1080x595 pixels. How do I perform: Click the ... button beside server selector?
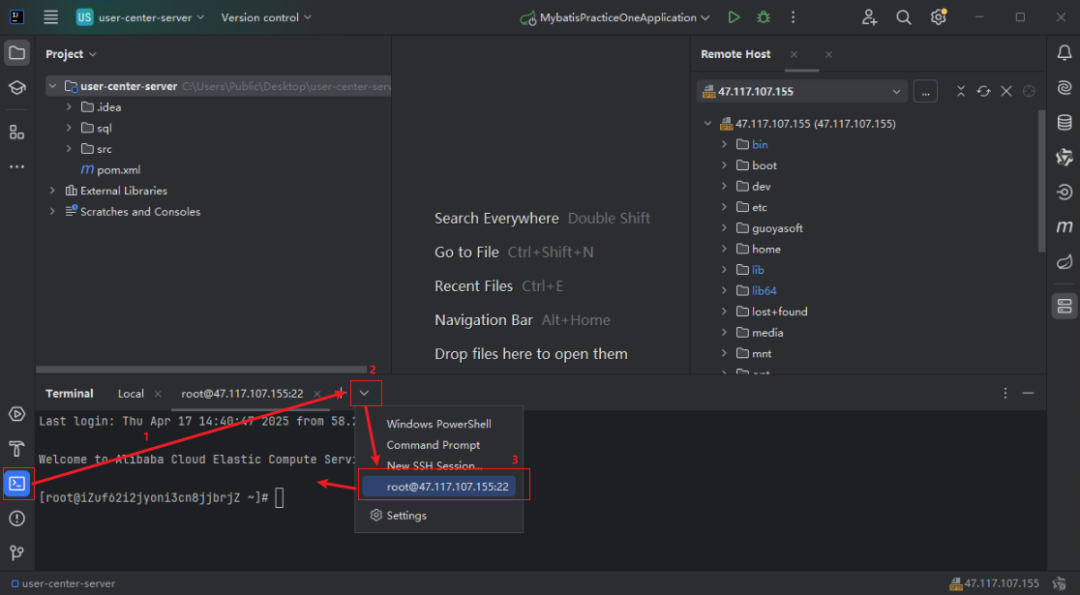pyautogui.click(x=925, y=91)
